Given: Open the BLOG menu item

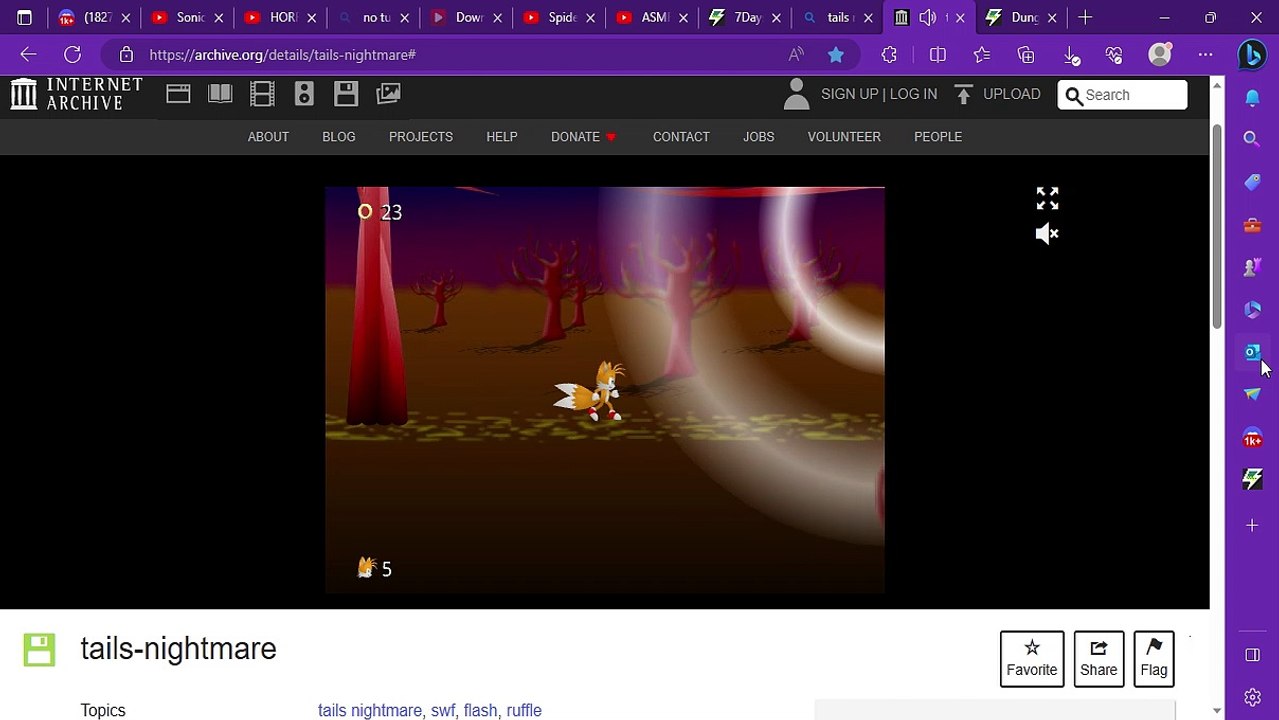Looking at the screenshot, I should click(339, 137).
